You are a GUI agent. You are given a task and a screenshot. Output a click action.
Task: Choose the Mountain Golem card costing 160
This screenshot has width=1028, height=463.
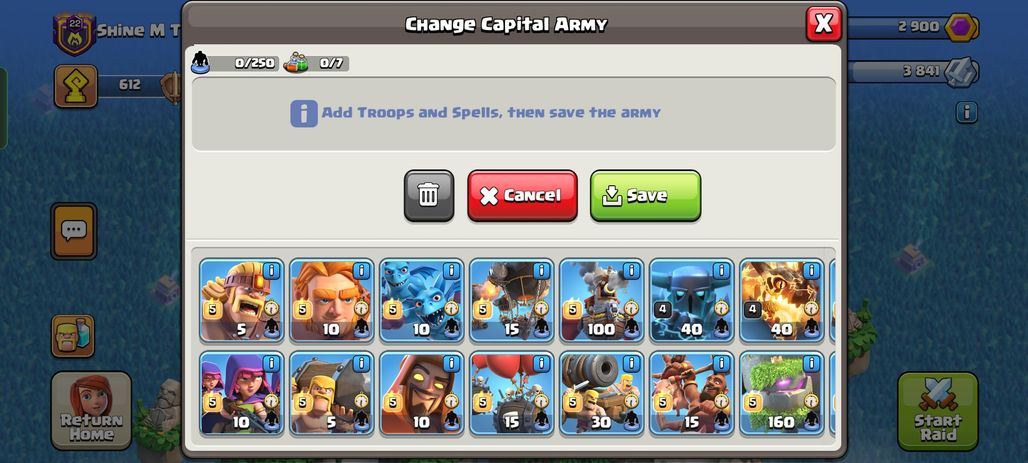click(781, 393)
